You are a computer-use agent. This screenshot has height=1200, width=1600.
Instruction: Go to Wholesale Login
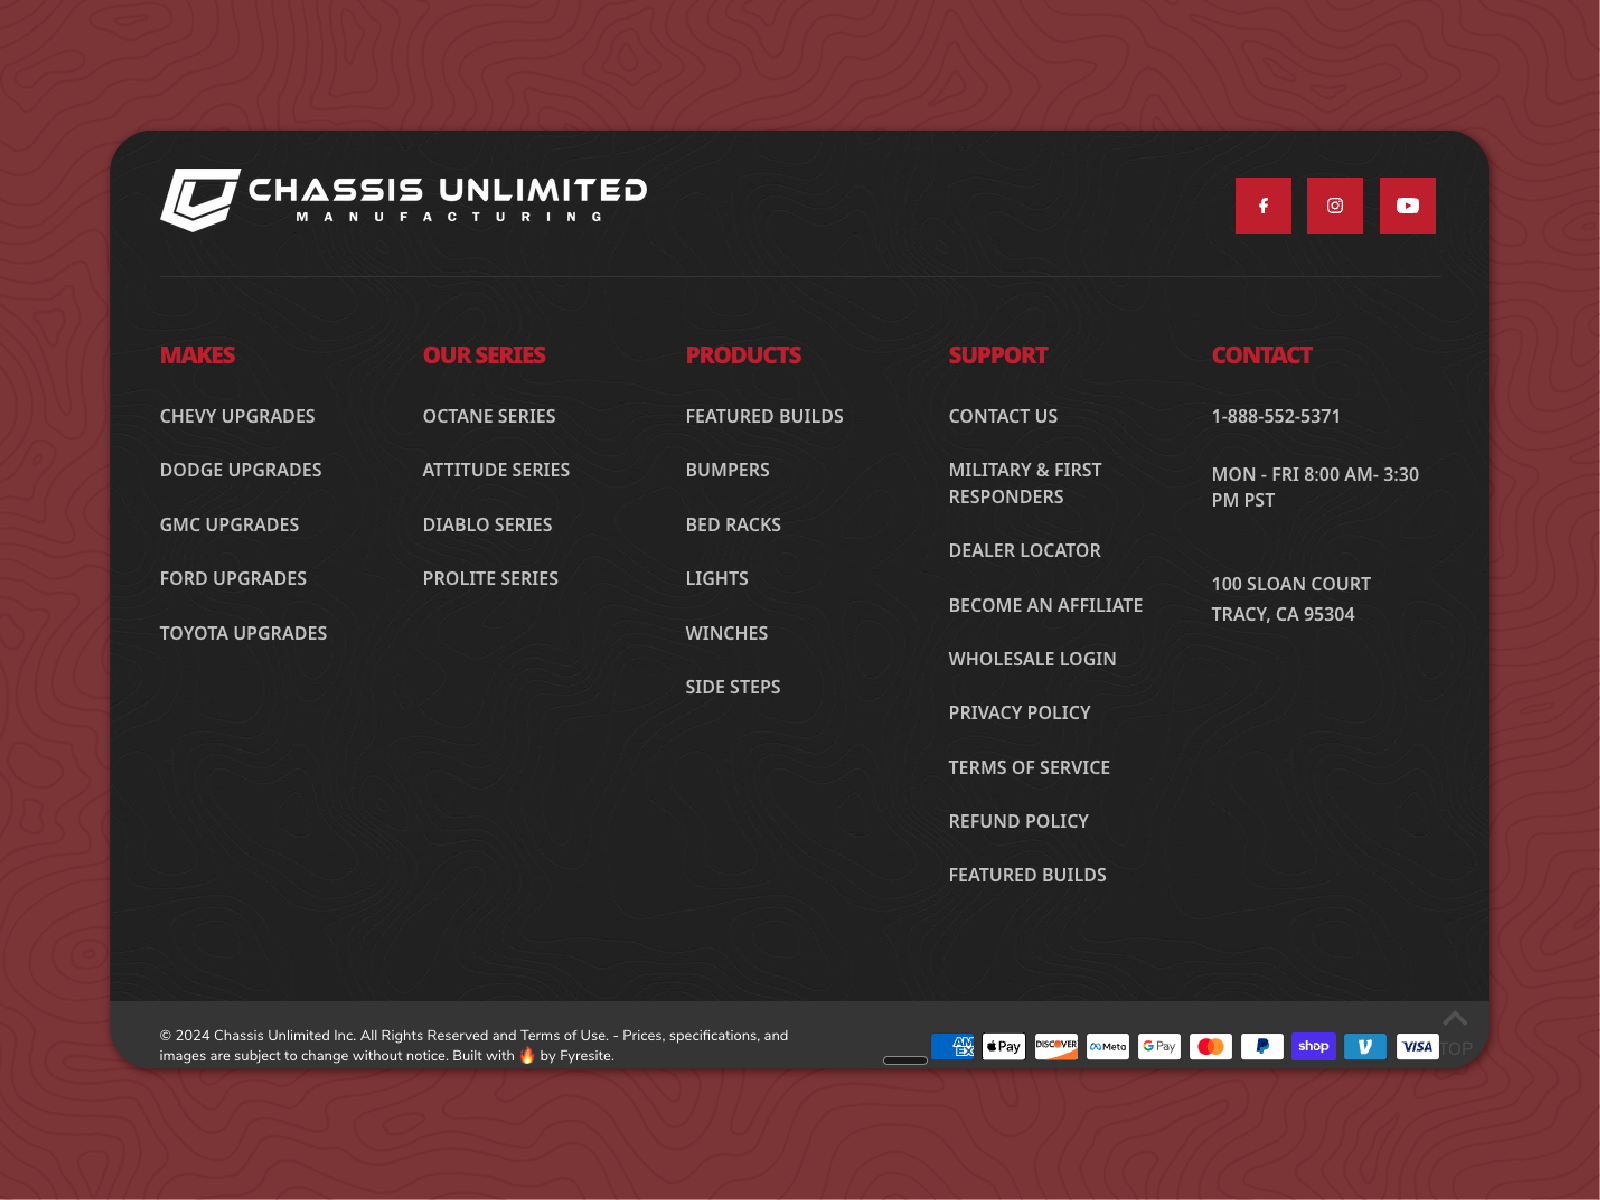coord(1032,659)
